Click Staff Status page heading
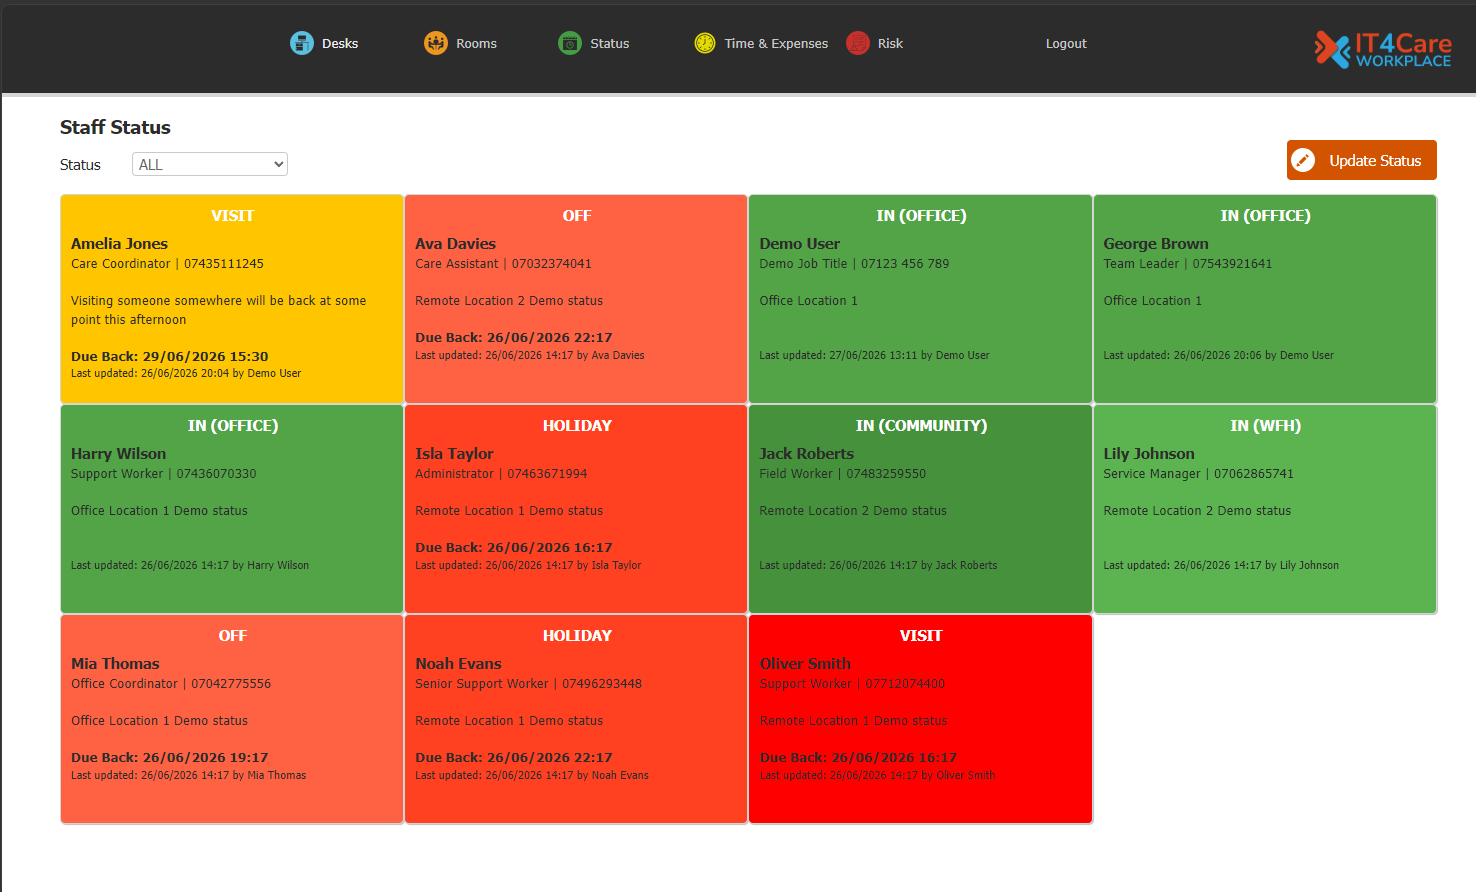 tap(115, 127)
